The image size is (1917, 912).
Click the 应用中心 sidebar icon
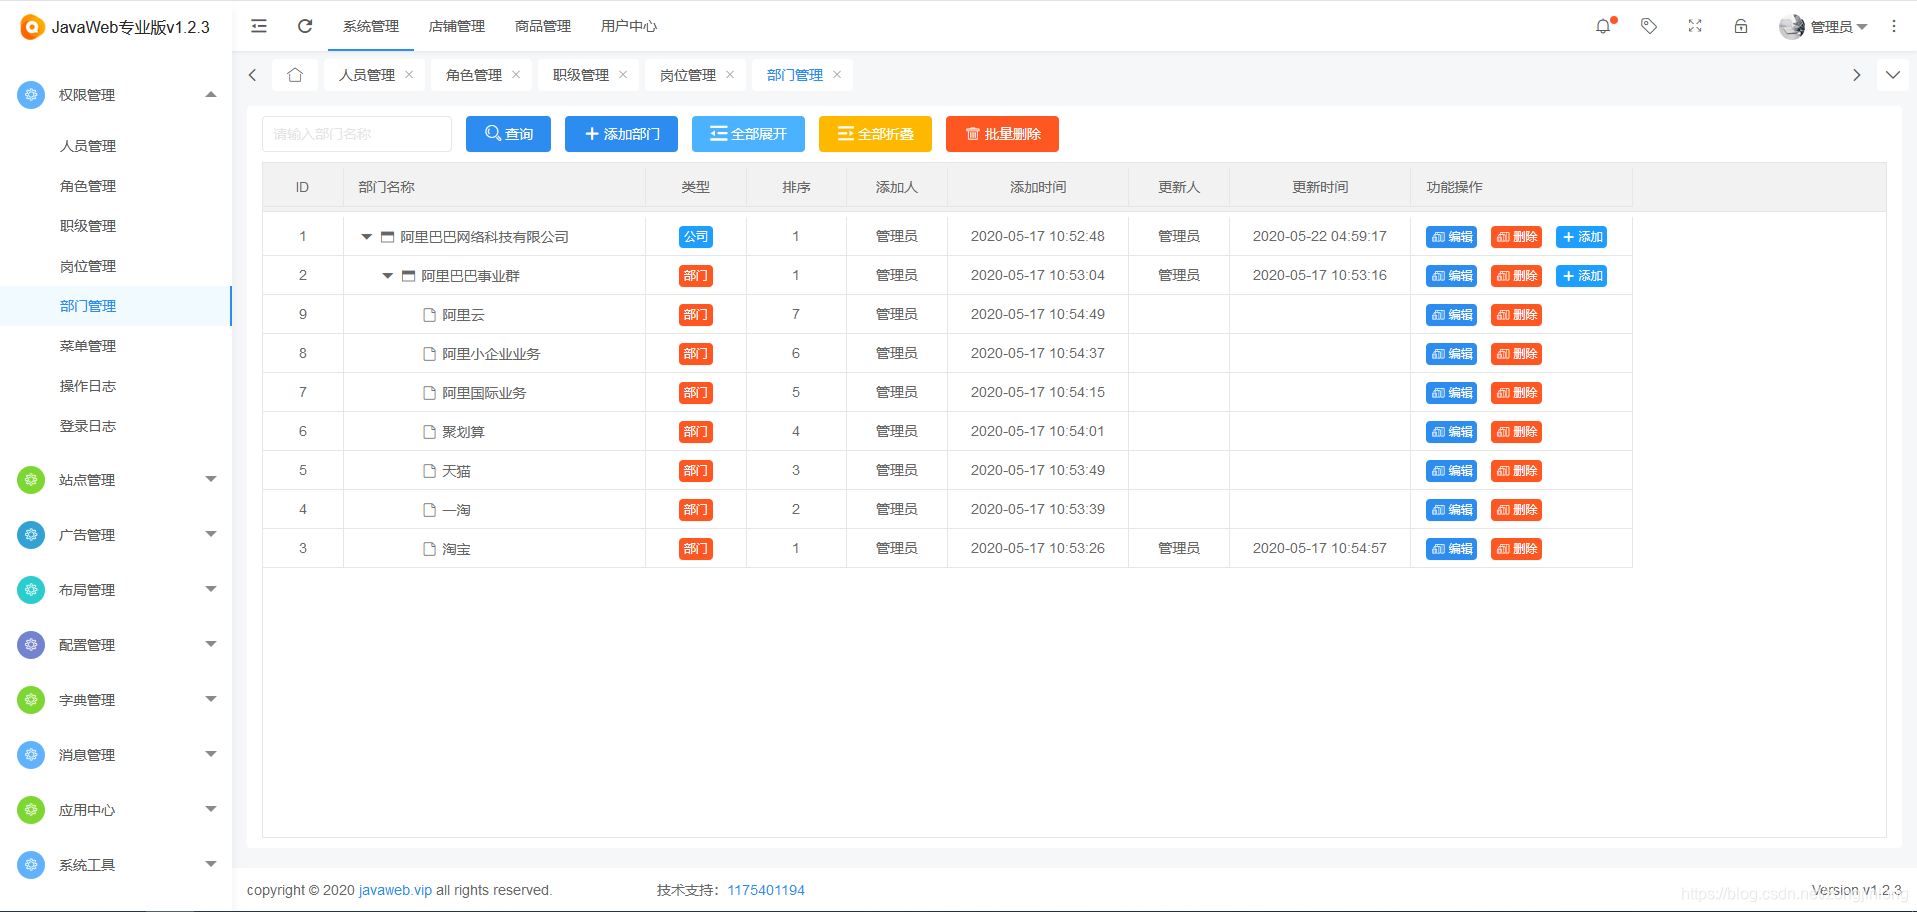point(31,810)
